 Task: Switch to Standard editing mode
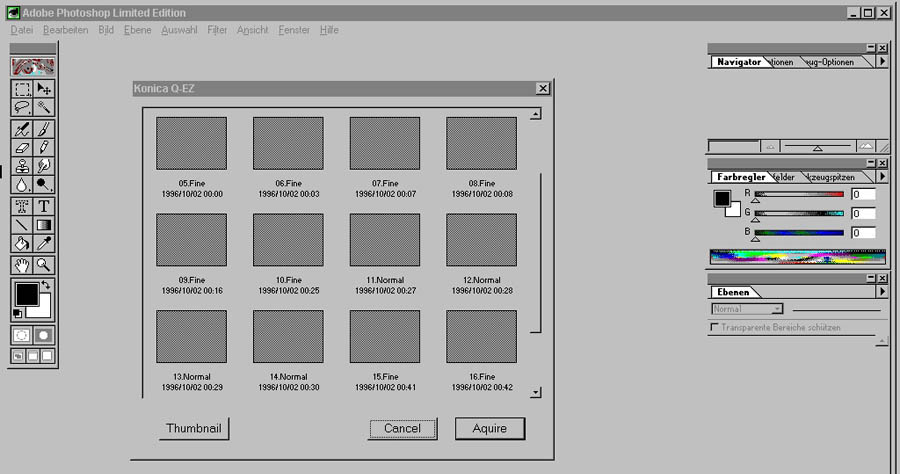tap(22, 335)
